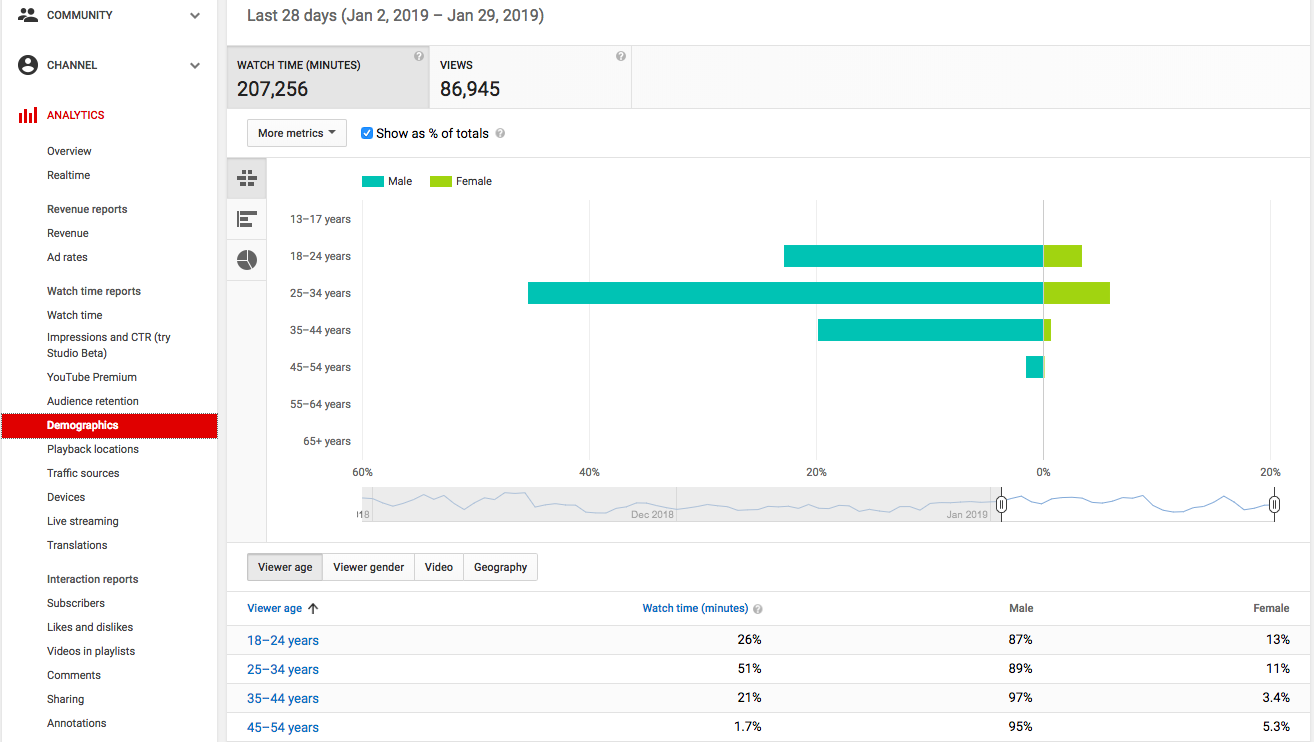This screenshot has width=1314, height=742.
Task: Select the Analytics bar chart icon
Action: pyautogui.click(x=27, y=114)
